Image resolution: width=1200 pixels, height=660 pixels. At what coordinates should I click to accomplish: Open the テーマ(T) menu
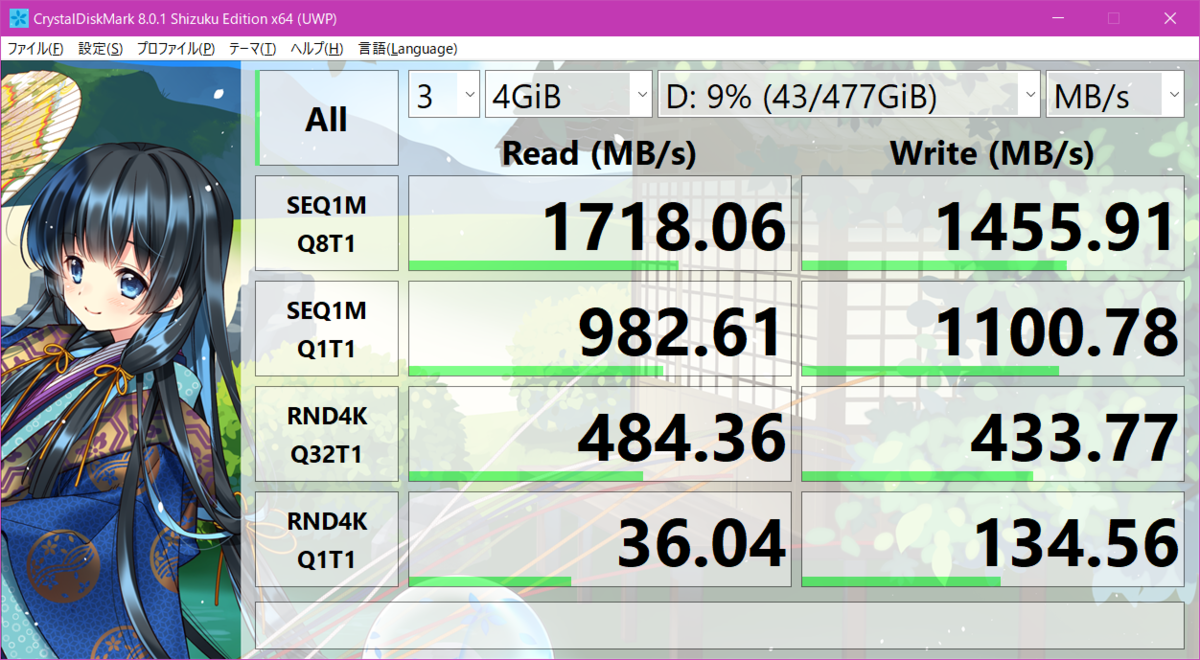point(252,48)
